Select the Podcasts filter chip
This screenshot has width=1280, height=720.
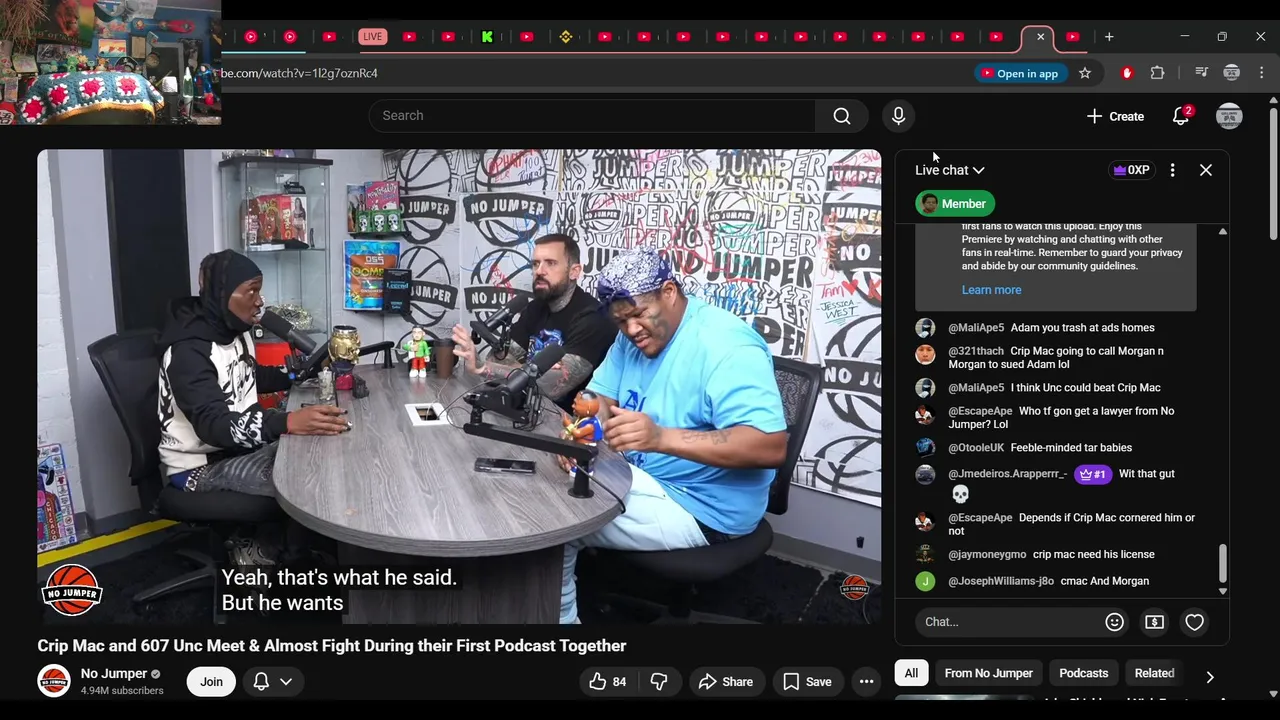1084,673
